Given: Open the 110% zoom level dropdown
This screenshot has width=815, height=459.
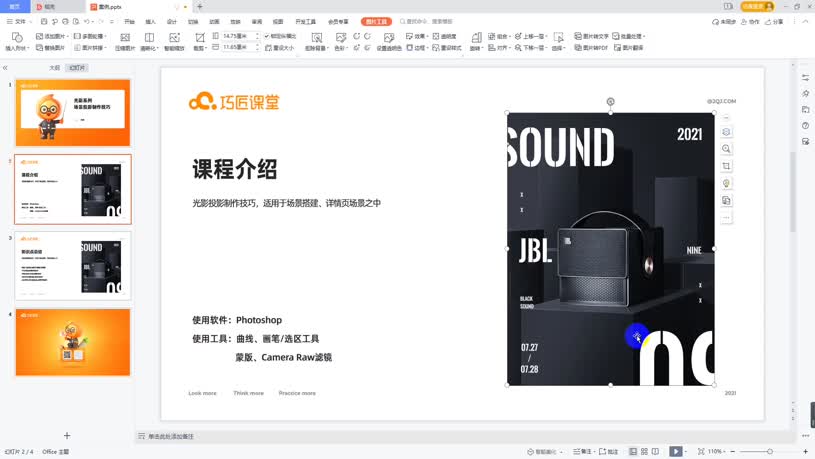Looking at the screenshot, I should (x=717, y=451).
